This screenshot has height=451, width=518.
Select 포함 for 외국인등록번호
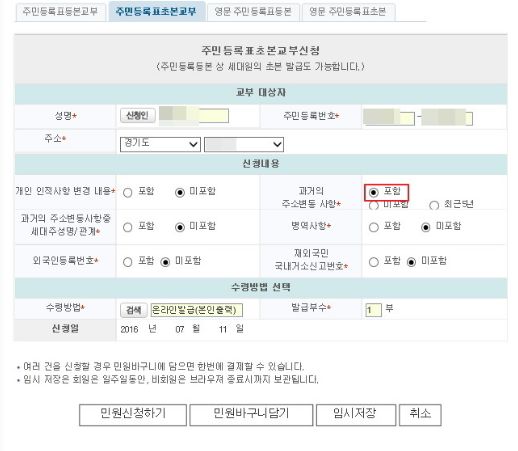(128, 262)
